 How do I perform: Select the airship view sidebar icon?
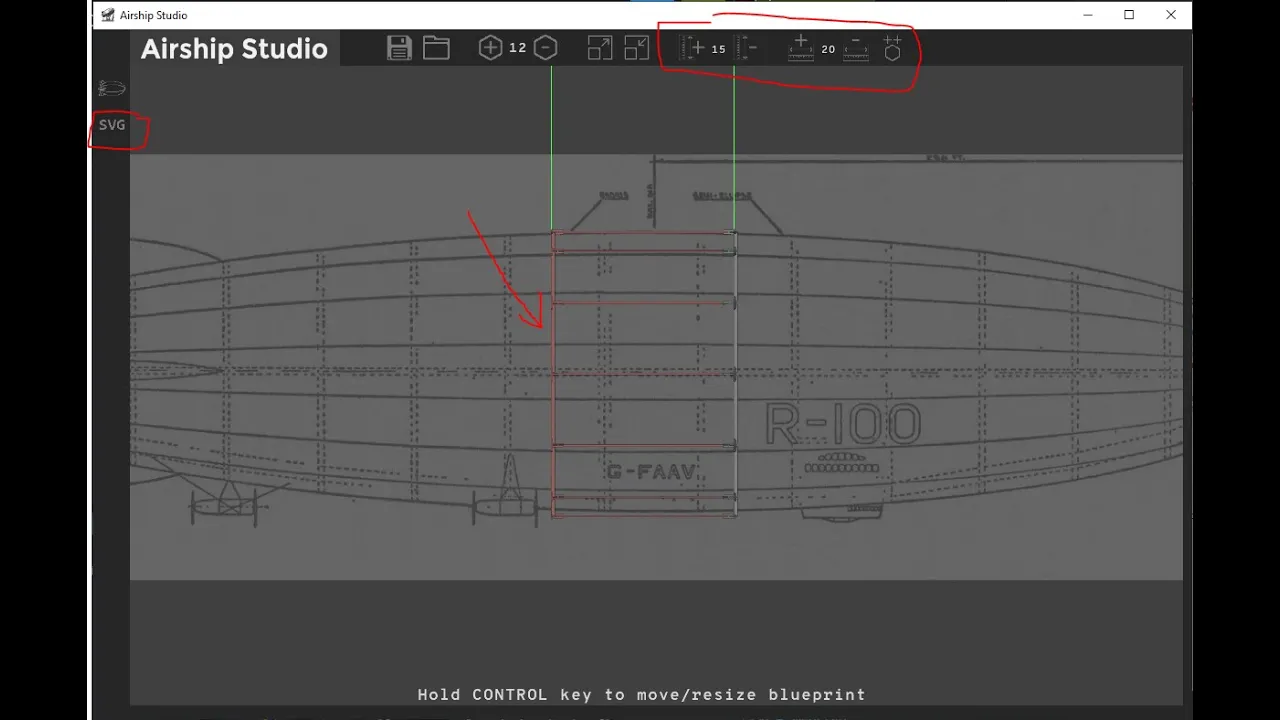click(x=112, y=88)
